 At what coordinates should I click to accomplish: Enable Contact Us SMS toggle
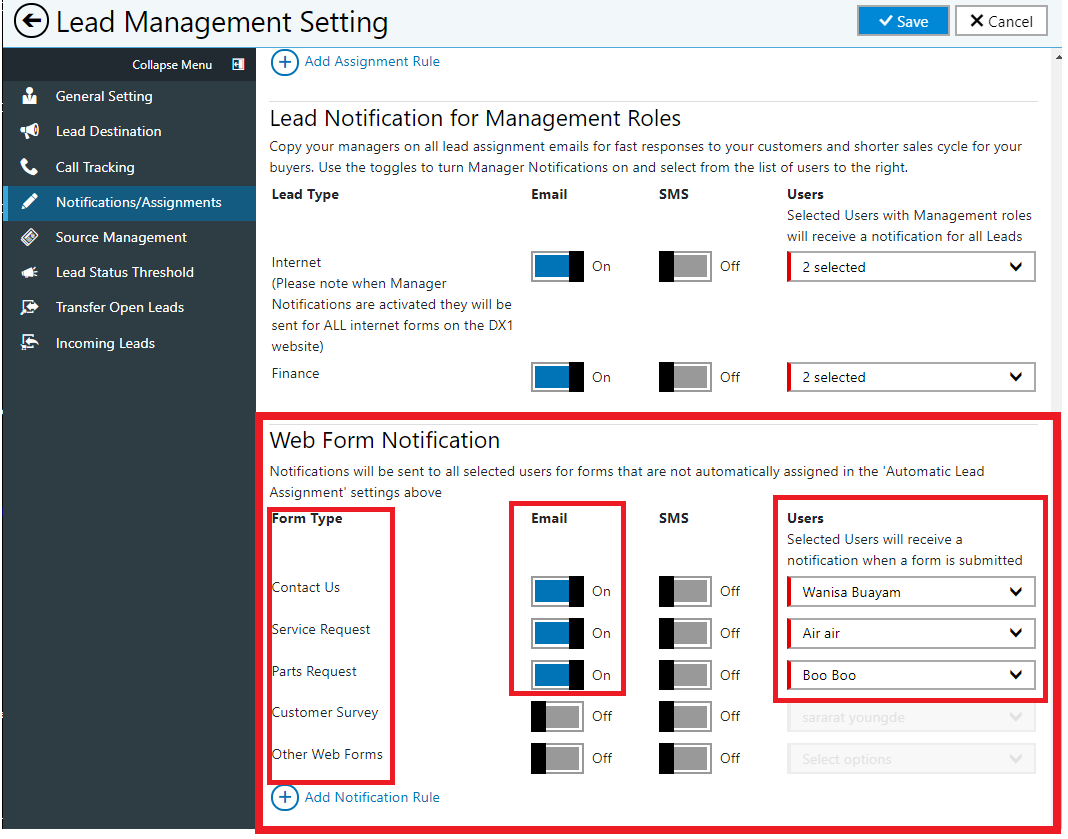(x=685, y=591)
